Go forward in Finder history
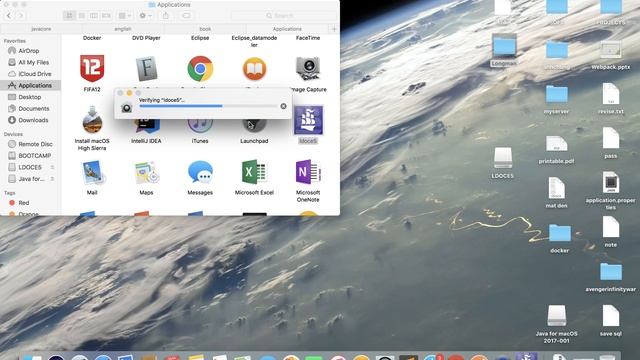 coord(20,16)
